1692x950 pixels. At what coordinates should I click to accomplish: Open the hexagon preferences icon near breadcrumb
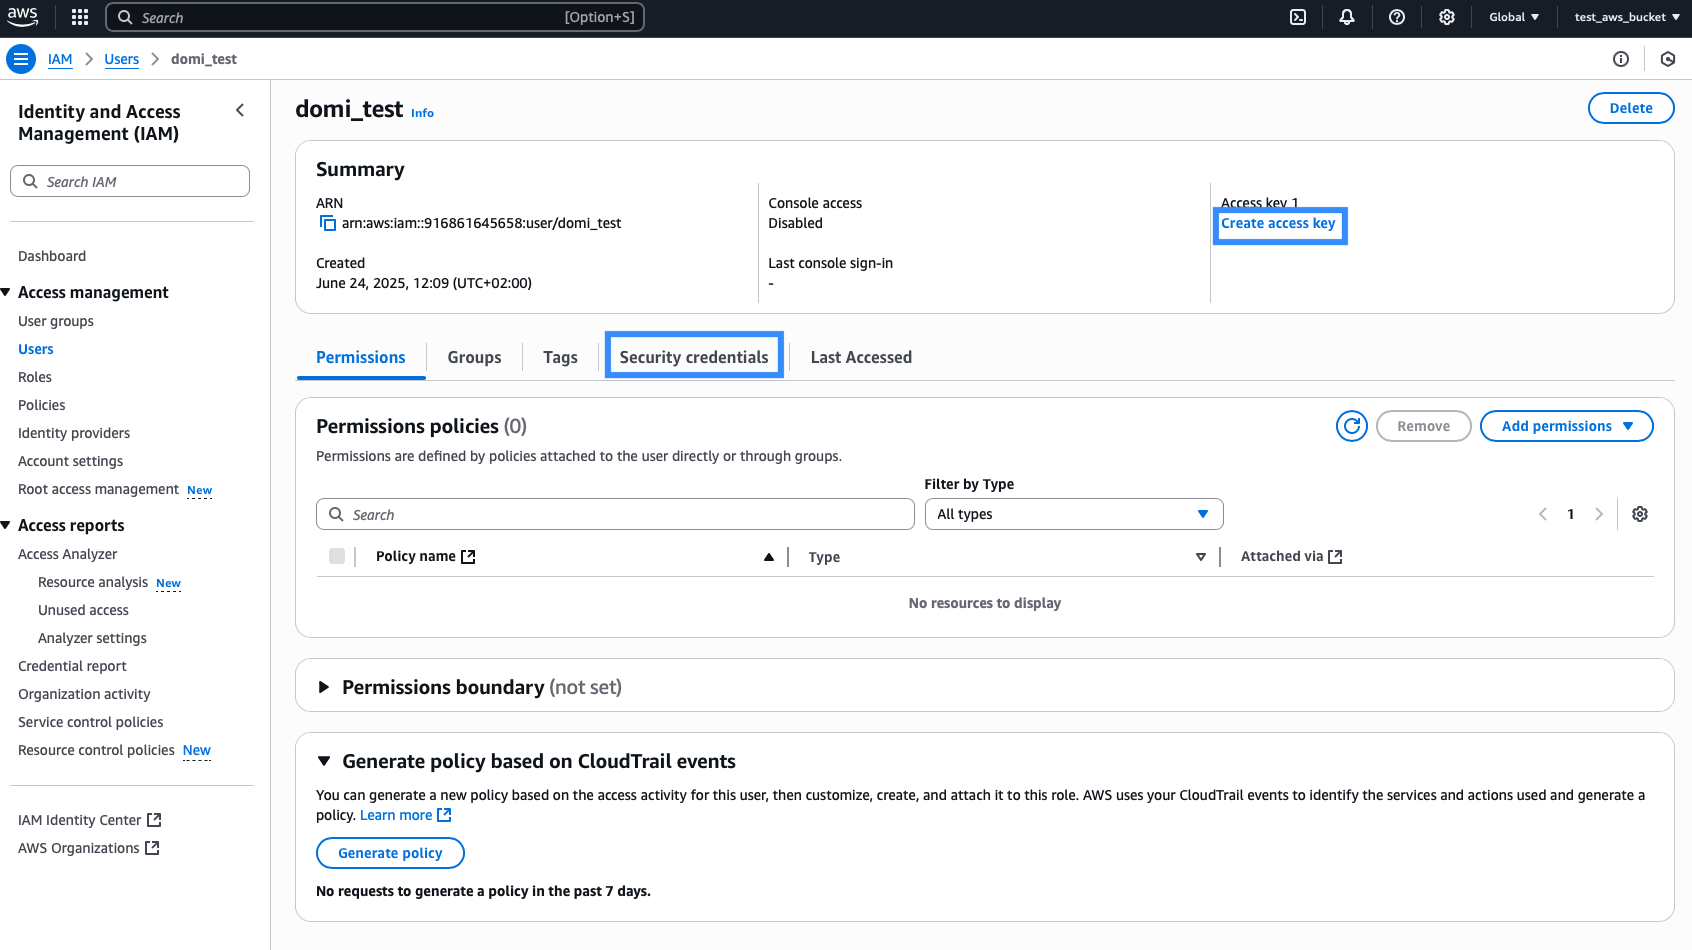(1668, 59)
